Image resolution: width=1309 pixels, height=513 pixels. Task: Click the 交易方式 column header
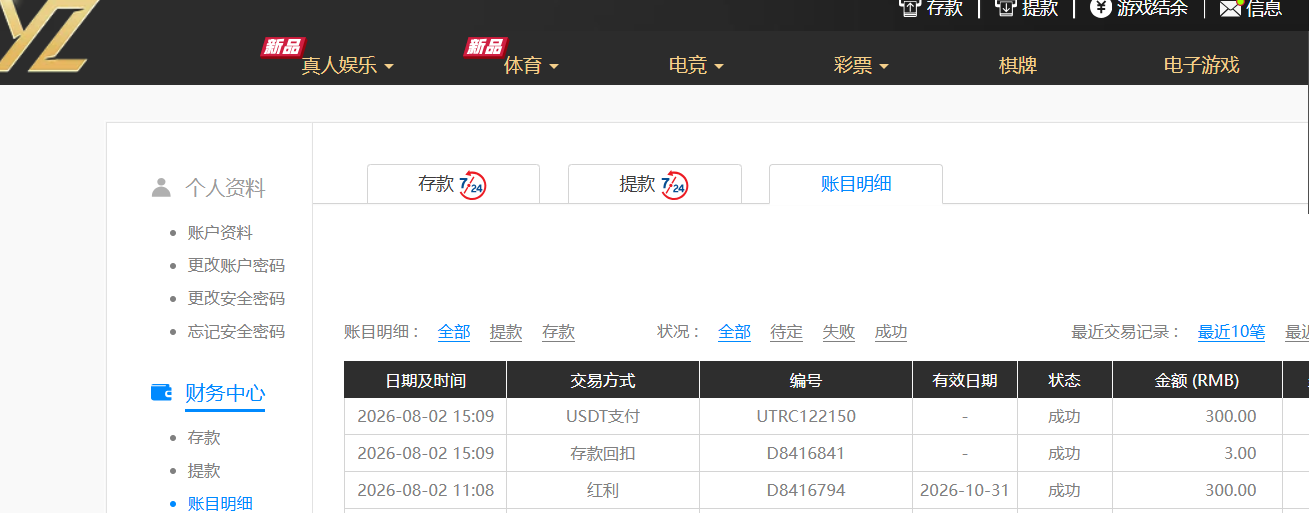tap(603, 381)
